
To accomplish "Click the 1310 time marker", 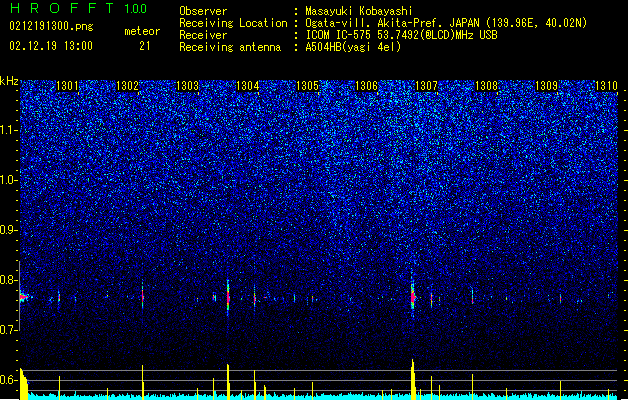I will coord(606,86).
